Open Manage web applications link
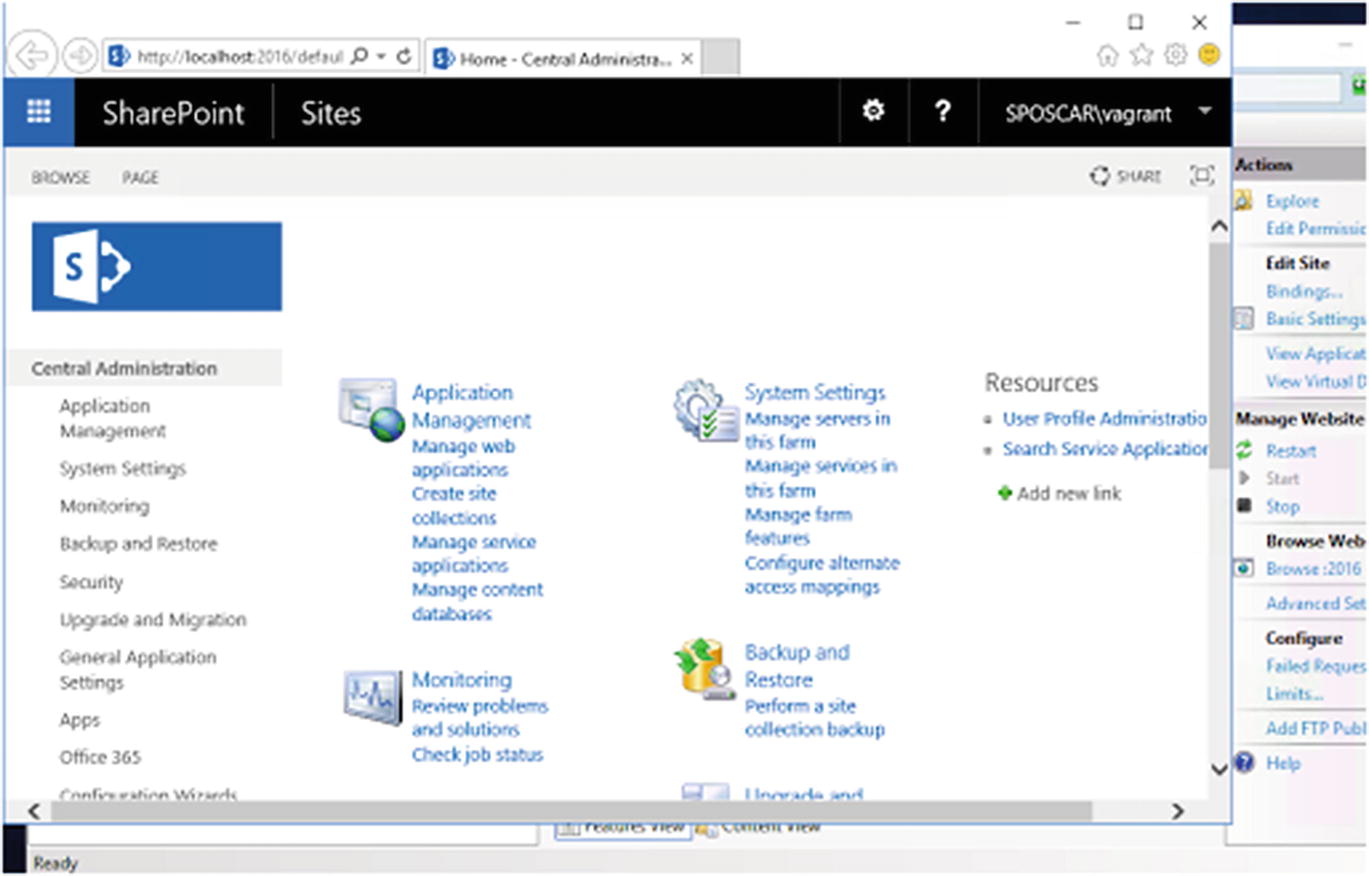Viewport: 1369px width, 876px height. 463,458
